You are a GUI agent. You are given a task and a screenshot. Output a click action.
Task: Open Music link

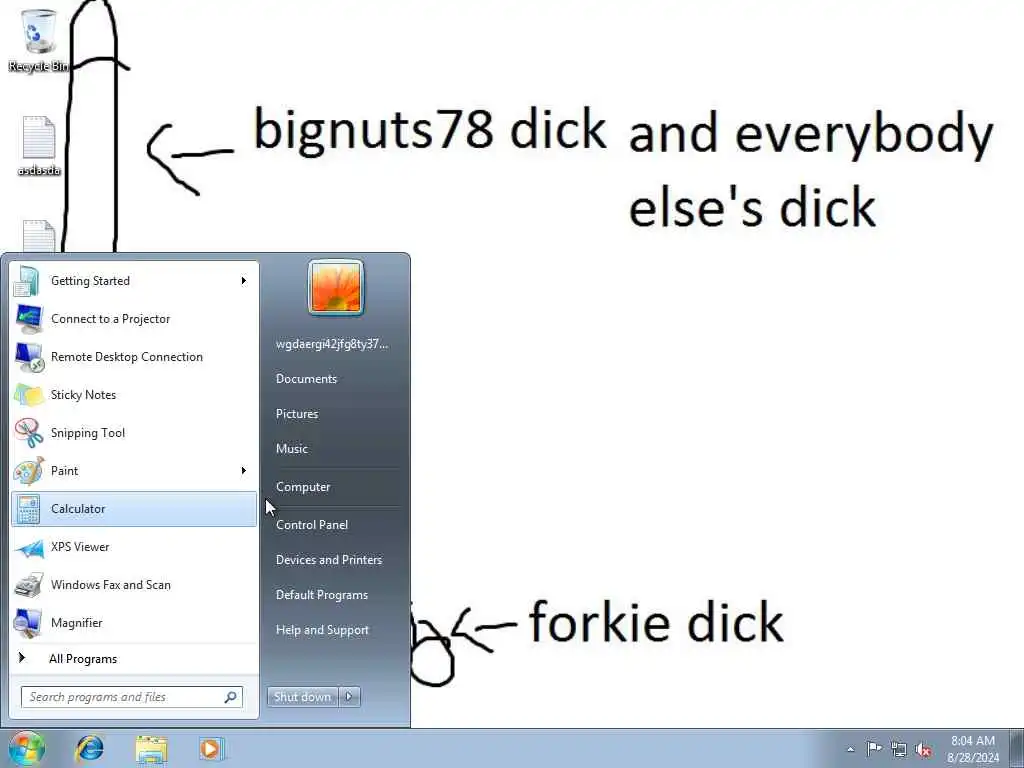(292, 449)
